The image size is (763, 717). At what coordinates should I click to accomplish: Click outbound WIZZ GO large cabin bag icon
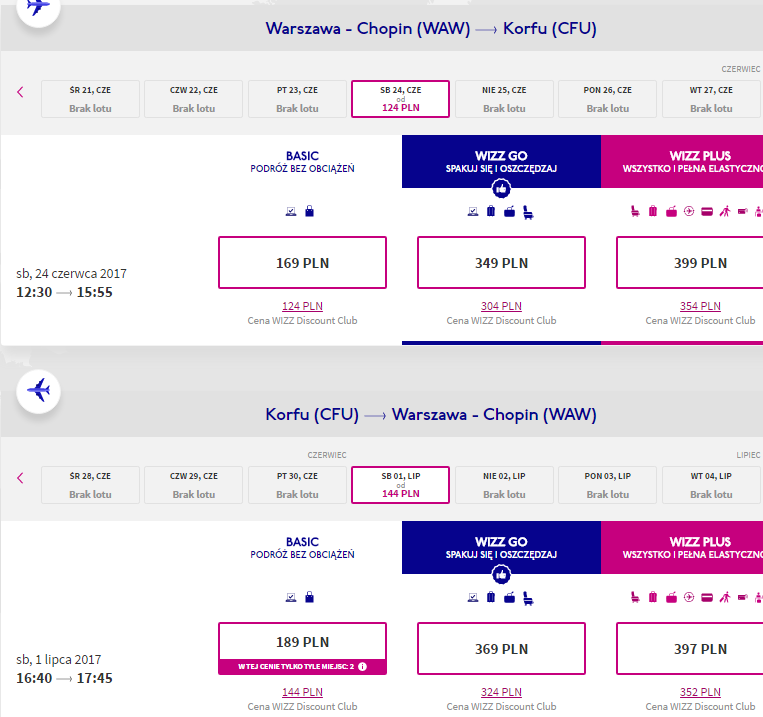point(509,212)
